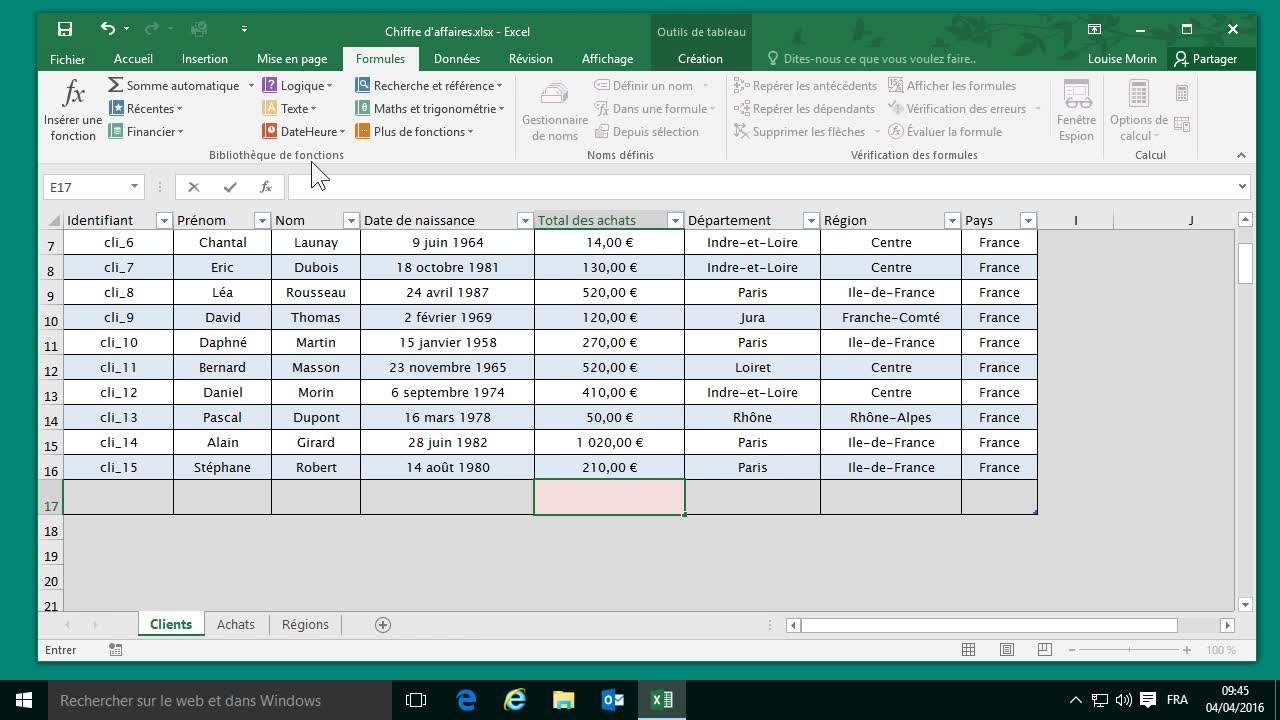Open the Données ribbon tab
This screenshot has width=1280, height=720.
(x=456, y=59)
